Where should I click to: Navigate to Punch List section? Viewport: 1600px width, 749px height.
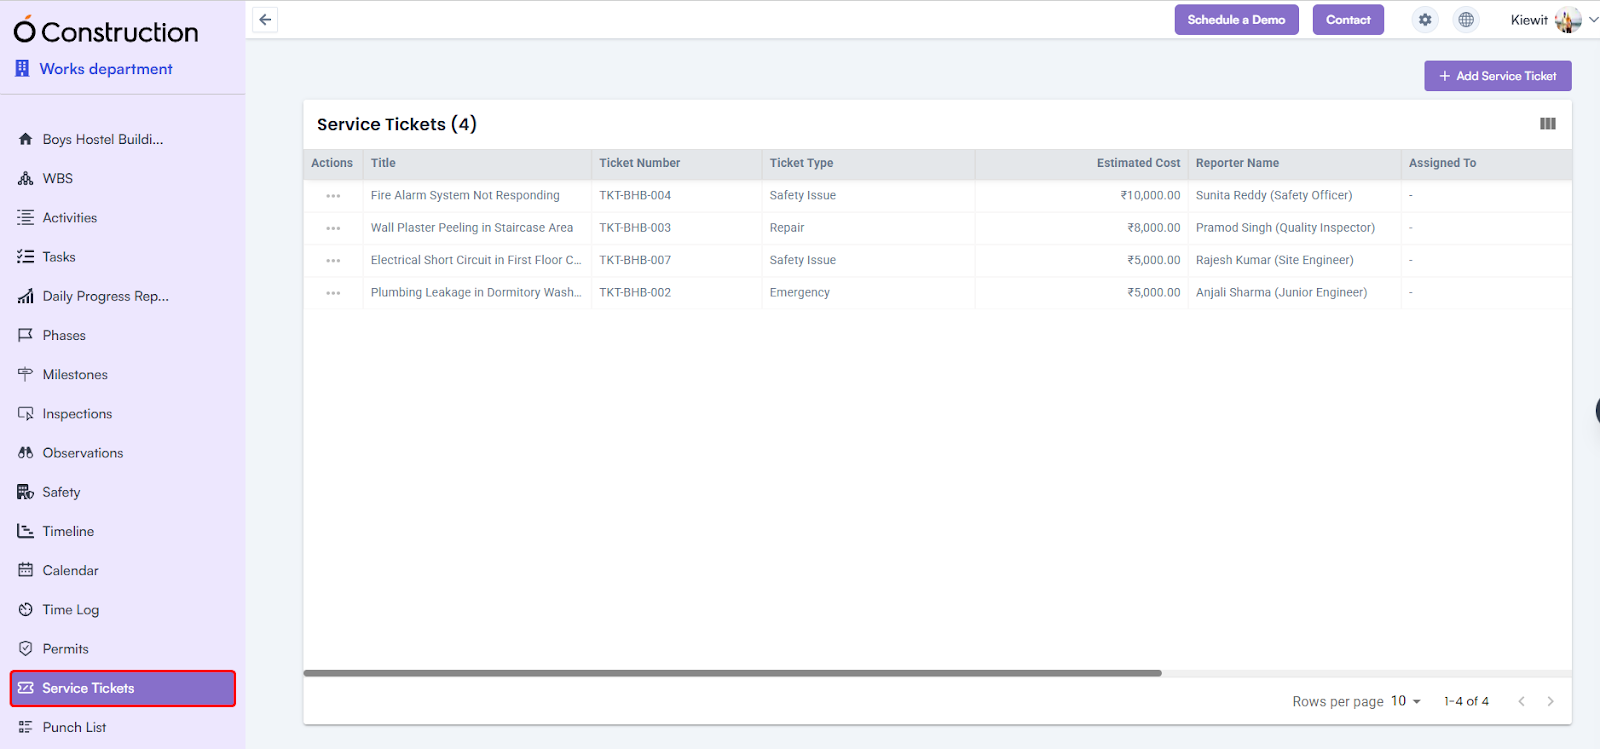point(74,727)
